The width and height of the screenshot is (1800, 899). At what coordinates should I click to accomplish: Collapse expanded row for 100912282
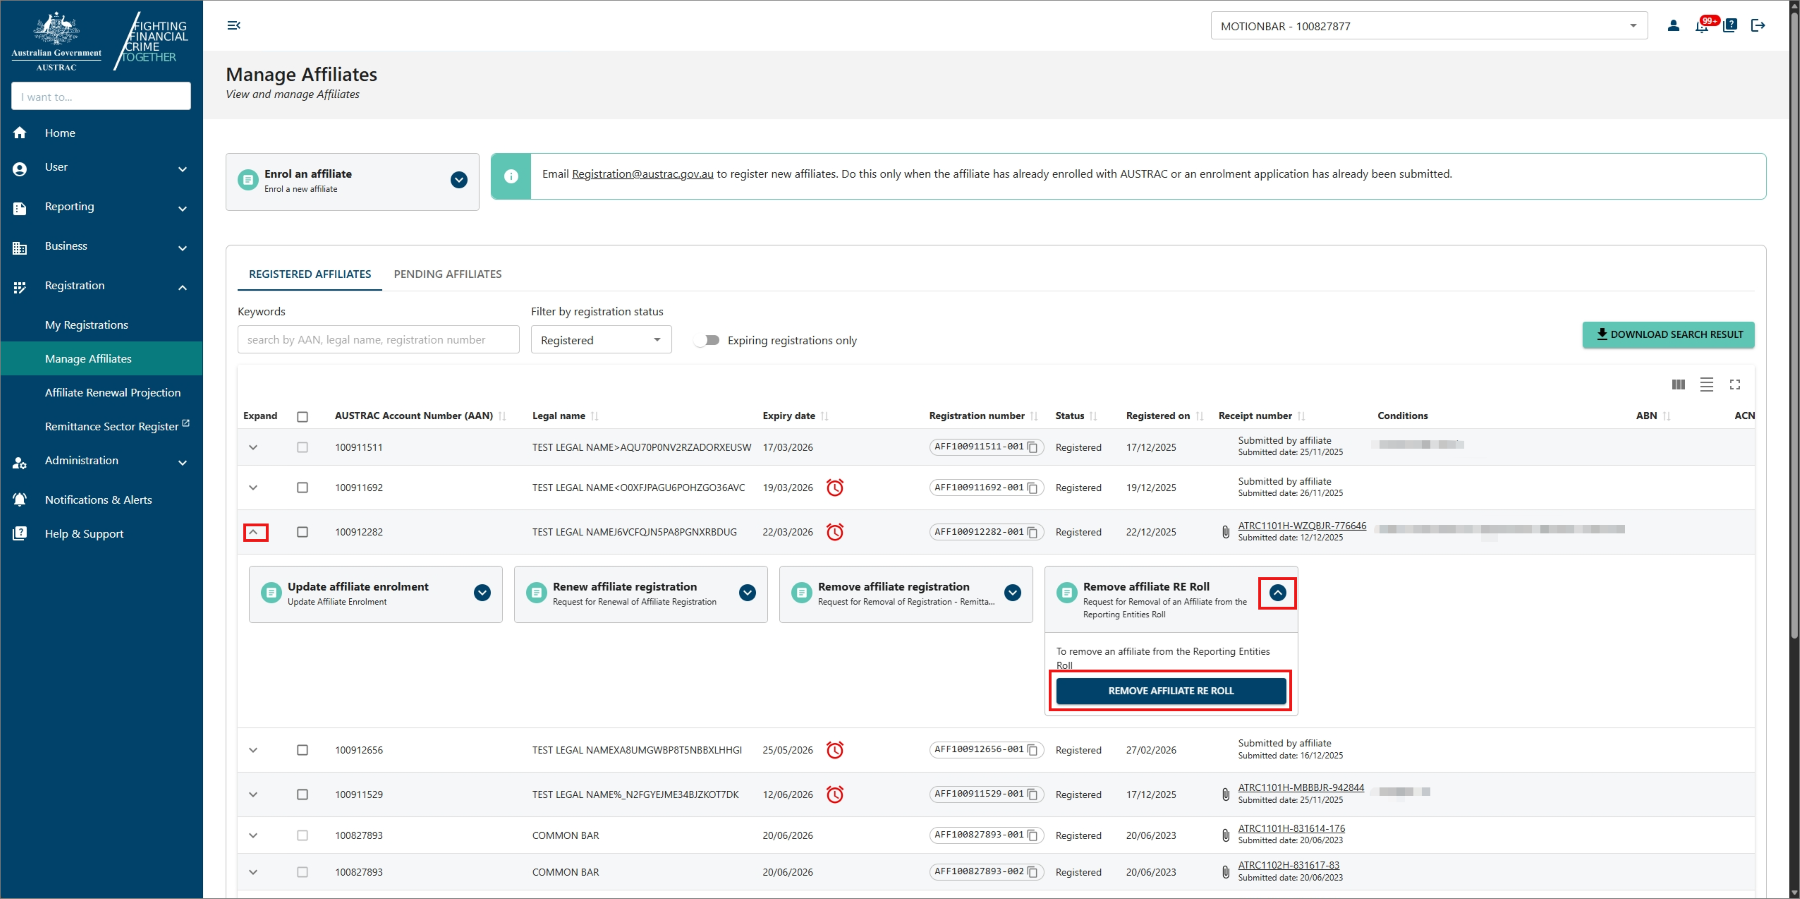tap(255, 532)
